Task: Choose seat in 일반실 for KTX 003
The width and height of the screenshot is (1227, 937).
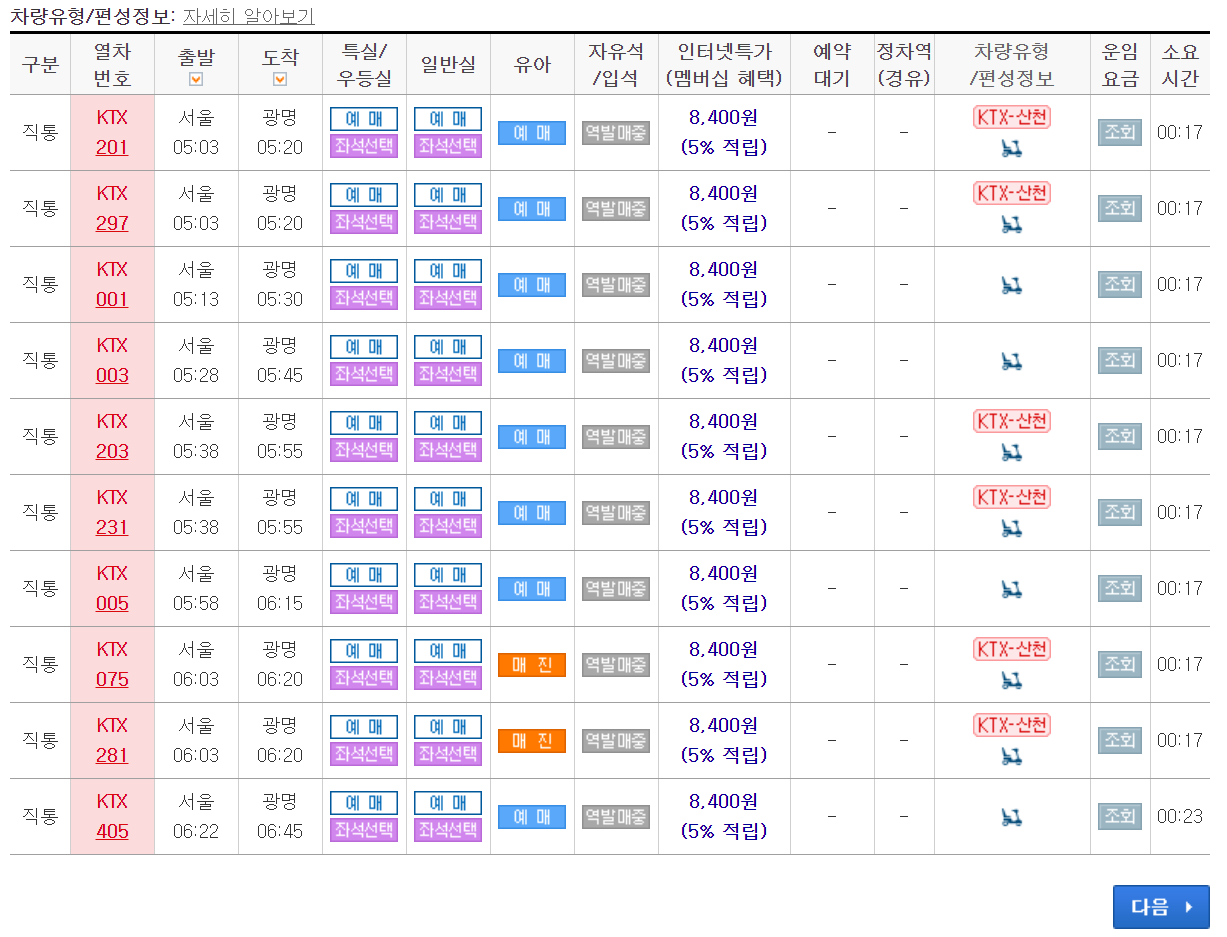Action: pyautogui.click(x=448, y=374)
